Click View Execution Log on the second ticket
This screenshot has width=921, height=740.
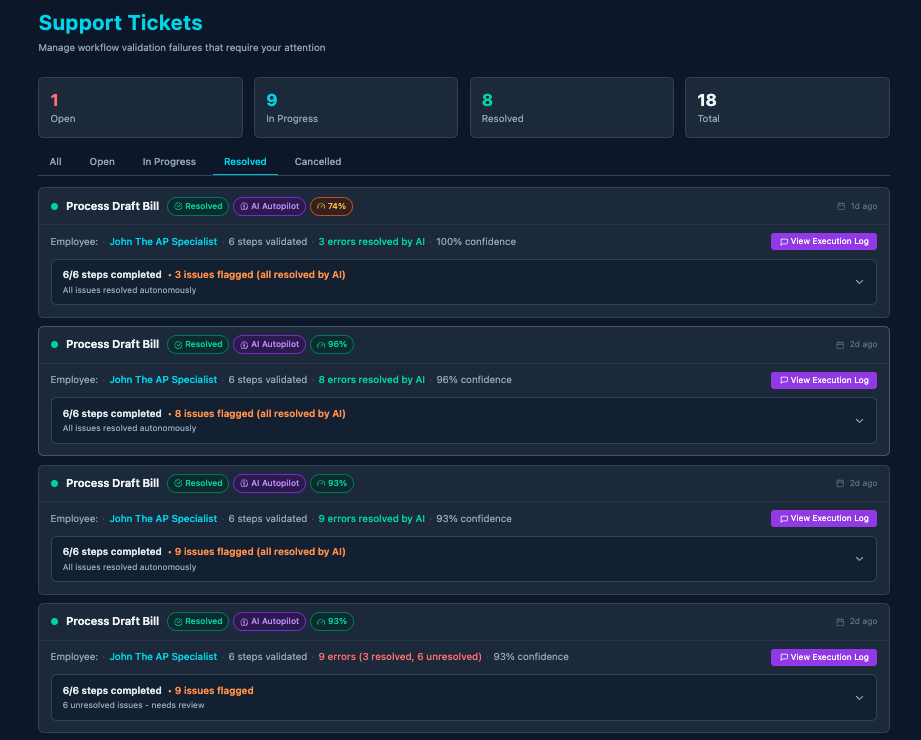(x=823, y=380)
